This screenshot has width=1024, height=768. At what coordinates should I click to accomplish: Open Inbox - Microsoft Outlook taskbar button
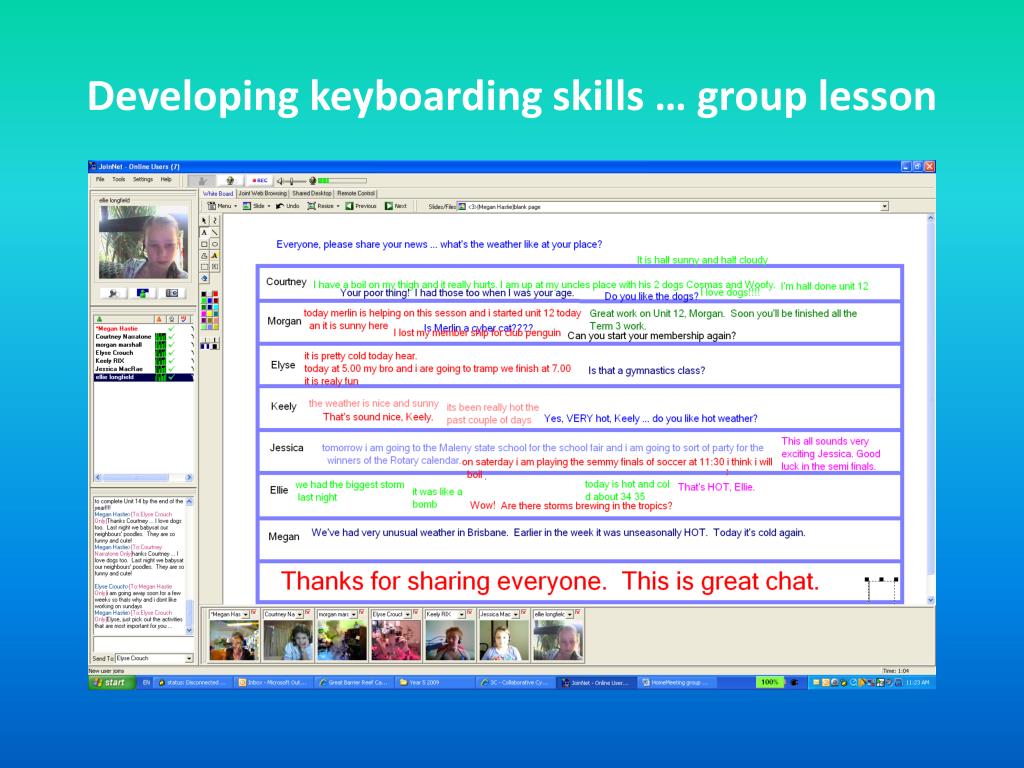273,682
